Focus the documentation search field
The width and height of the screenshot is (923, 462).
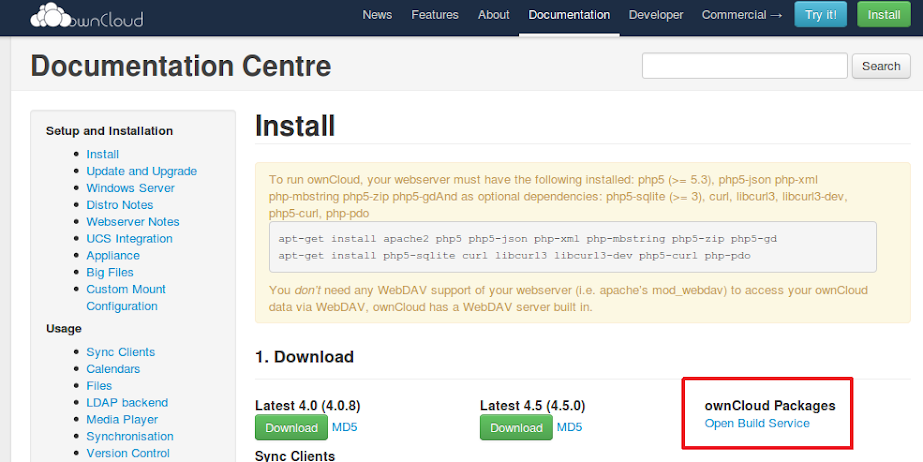click(x=745, y=66)
